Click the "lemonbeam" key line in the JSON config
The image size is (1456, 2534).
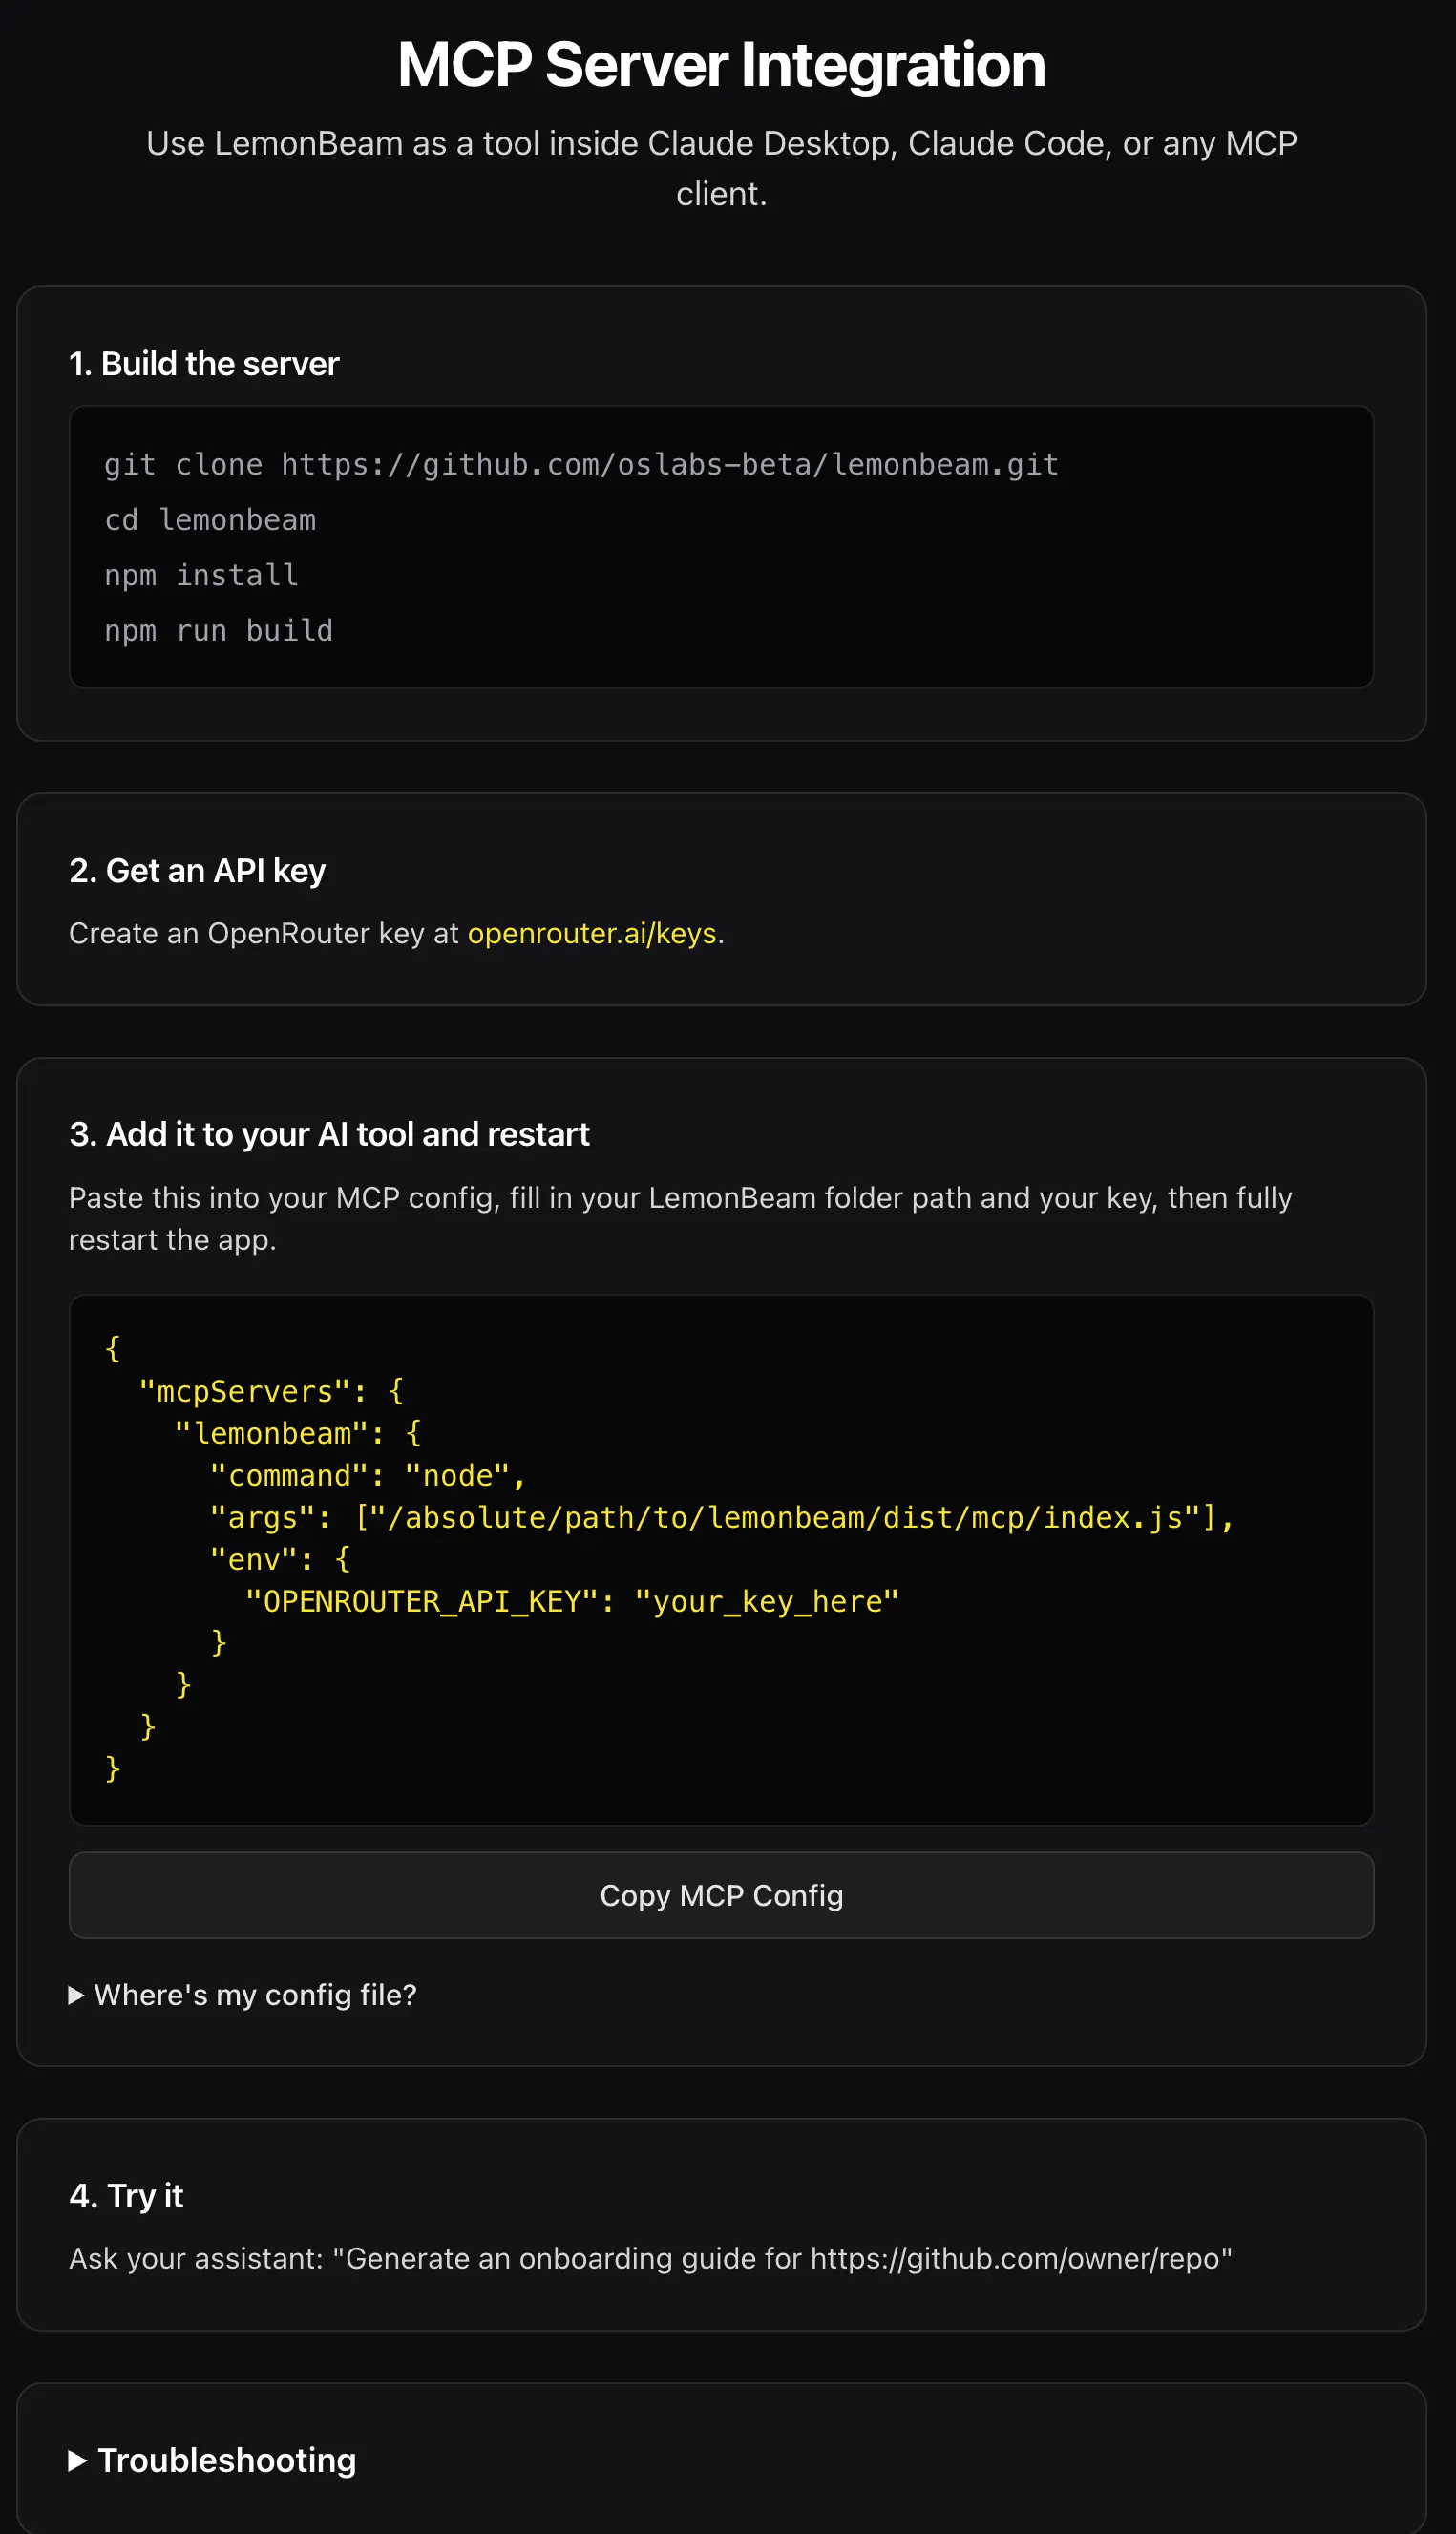point(298,1433)
